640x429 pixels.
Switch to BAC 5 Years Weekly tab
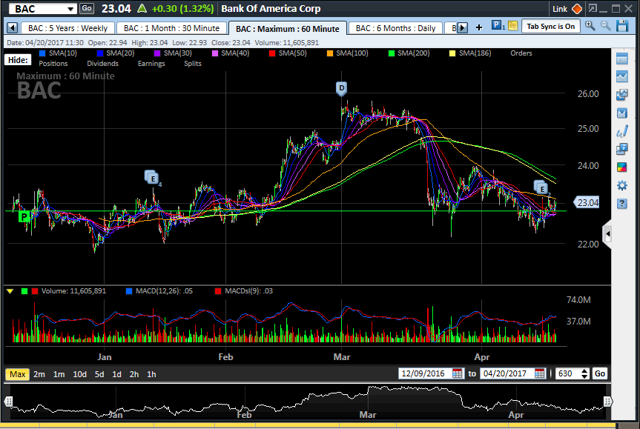(67, 28)
